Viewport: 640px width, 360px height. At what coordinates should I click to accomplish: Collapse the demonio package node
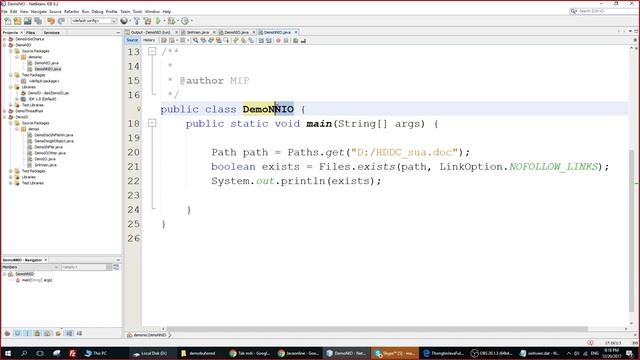pos(17,57)
